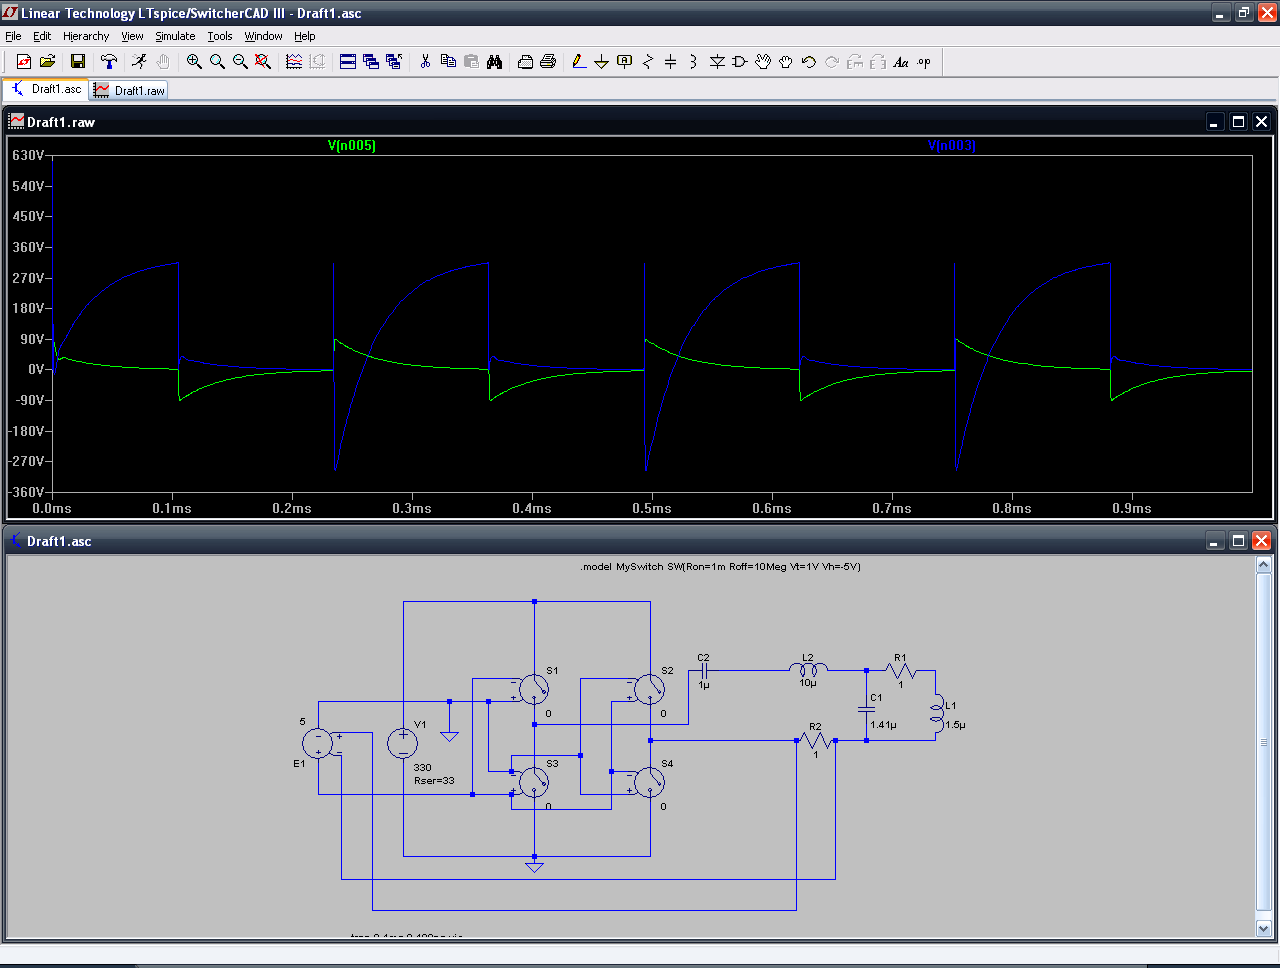Open the View menu
Image resolution: width=1280 pixels, height=968 pixels.
point(132,36)
